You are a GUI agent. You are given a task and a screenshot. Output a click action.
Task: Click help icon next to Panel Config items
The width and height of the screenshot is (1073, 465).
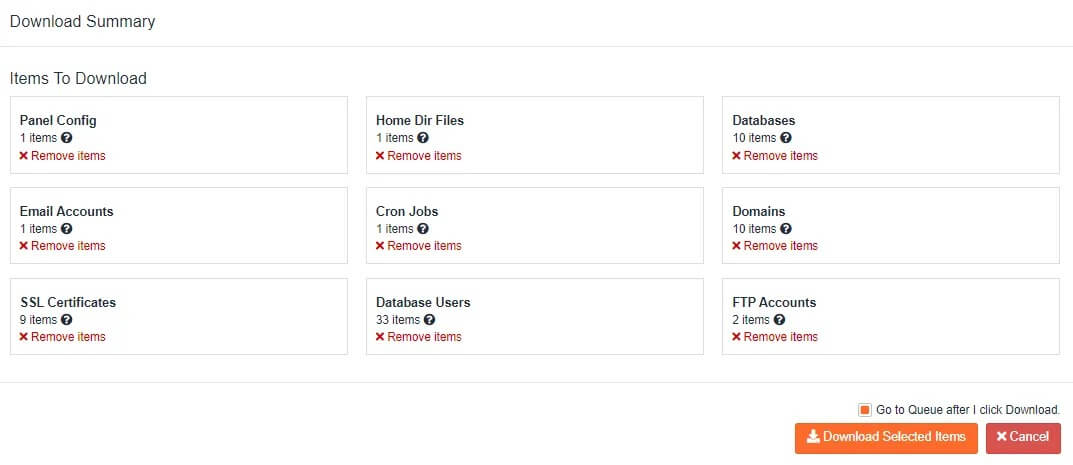pyautogui.click(x=67, y=138)
